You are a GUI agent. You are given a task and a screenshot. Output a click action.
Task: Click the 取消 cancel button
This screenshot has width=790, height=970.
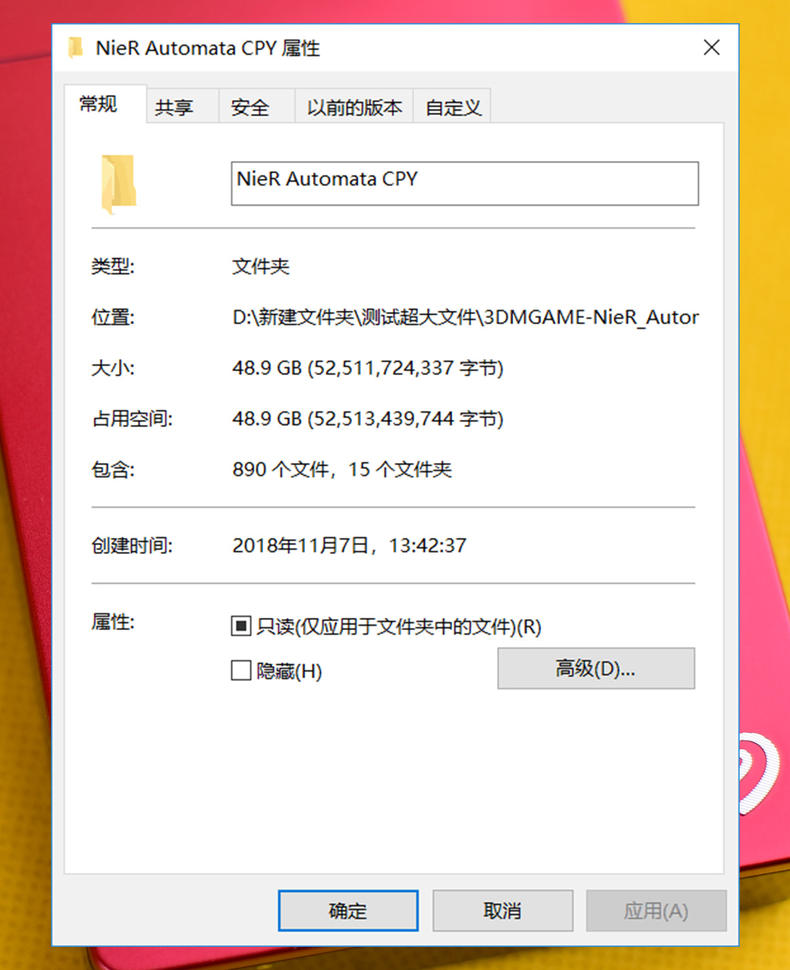[x=502, y=911]
